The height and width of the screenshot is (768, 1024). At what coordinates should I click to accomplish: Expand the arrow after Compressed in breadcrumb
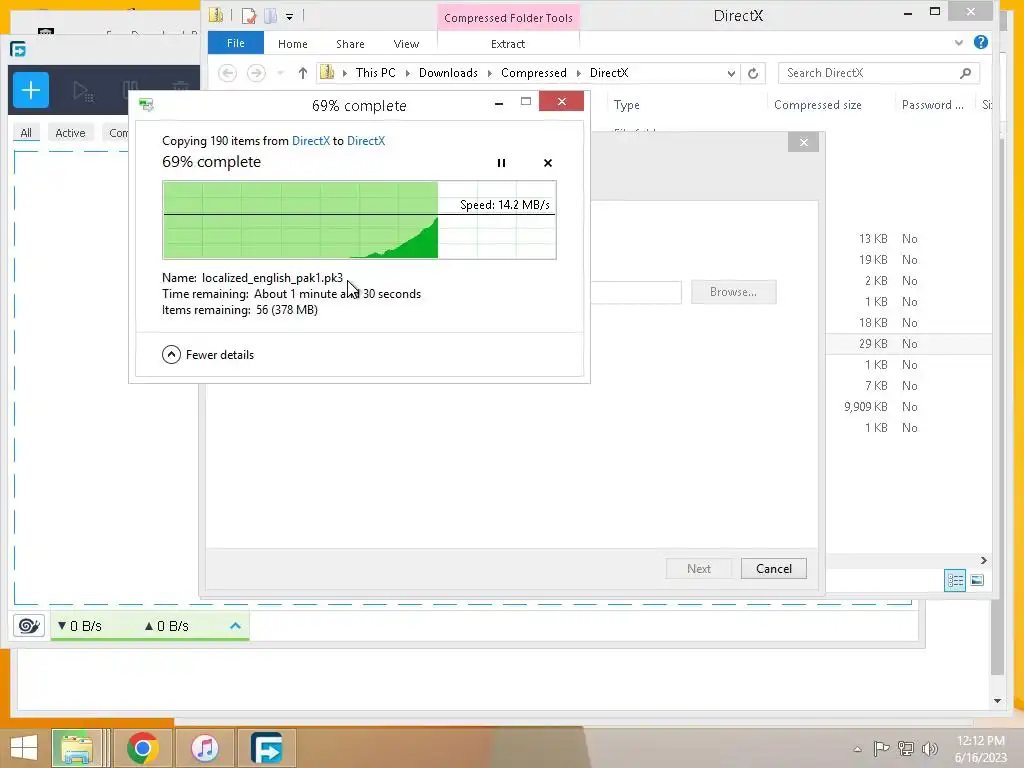[579, 73]
